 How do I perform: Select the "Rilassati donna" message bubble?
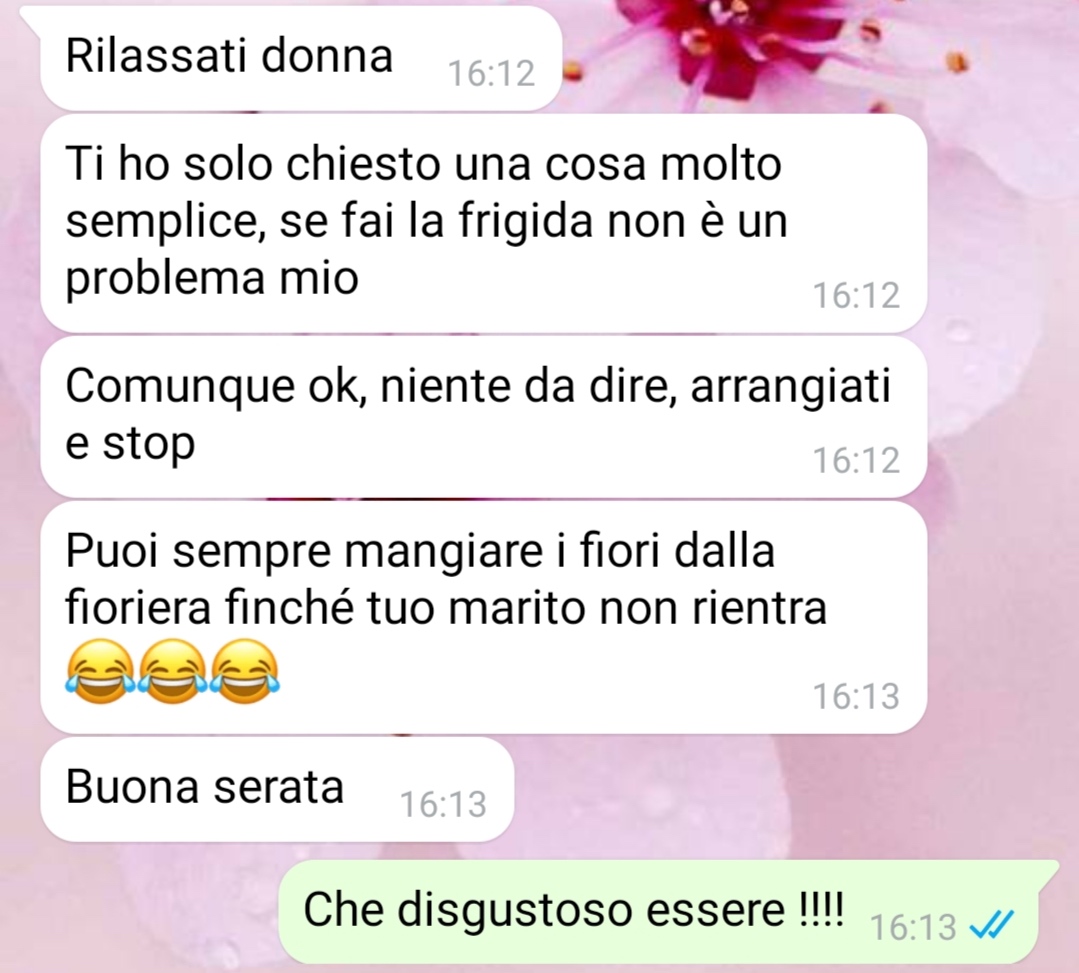pyautogui.click(x=301, y=58)
